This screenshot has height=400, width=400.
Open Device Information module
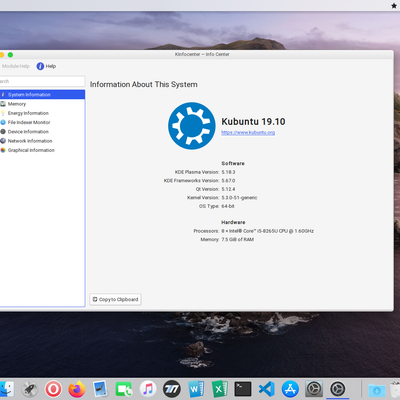42,132
